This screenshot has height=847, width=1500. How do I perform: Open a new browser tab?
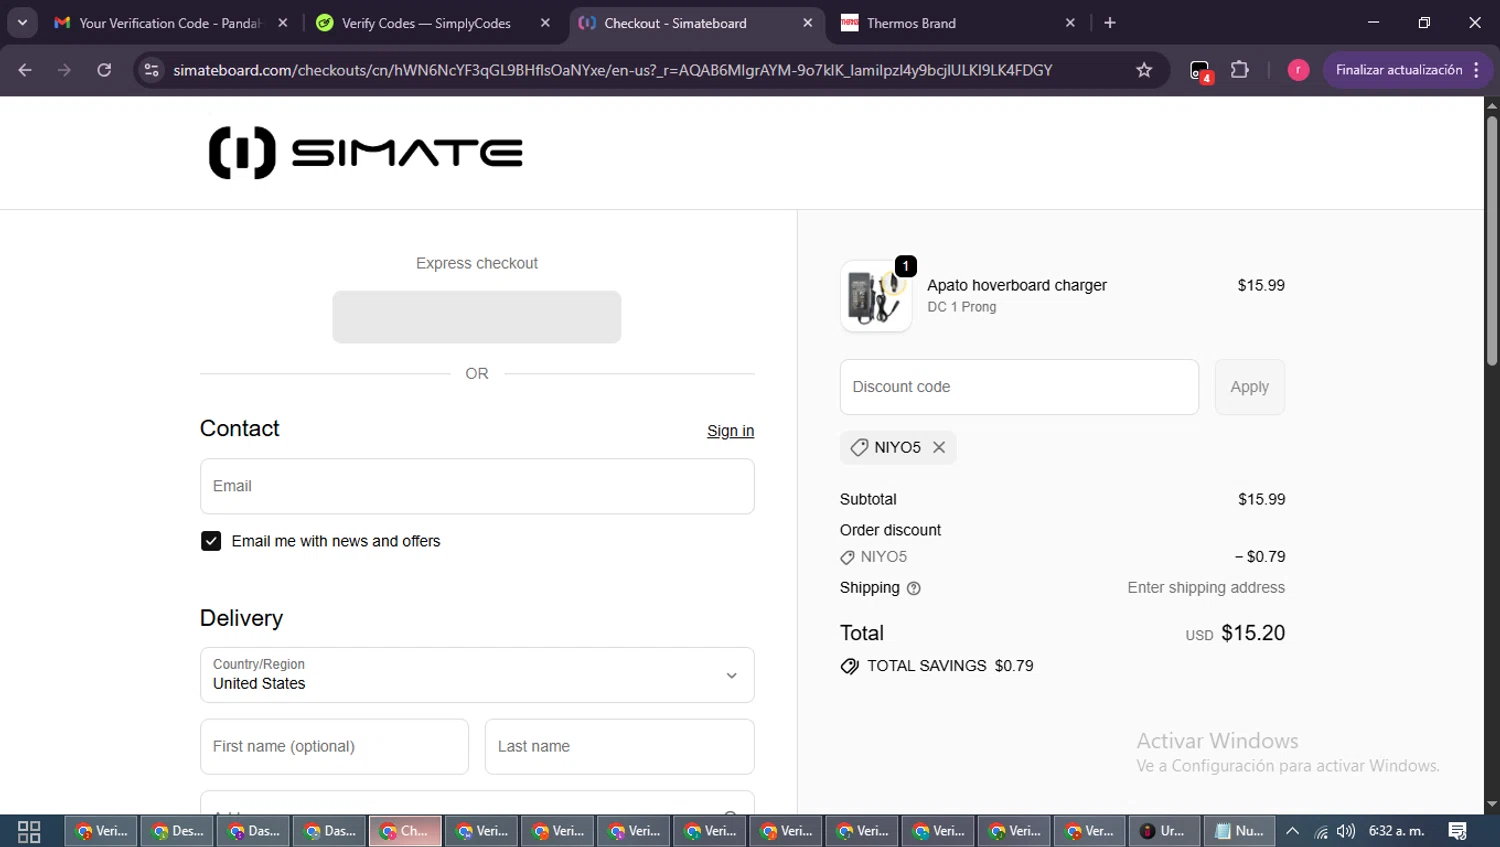pyautogui.click(x=1110, y=22)
